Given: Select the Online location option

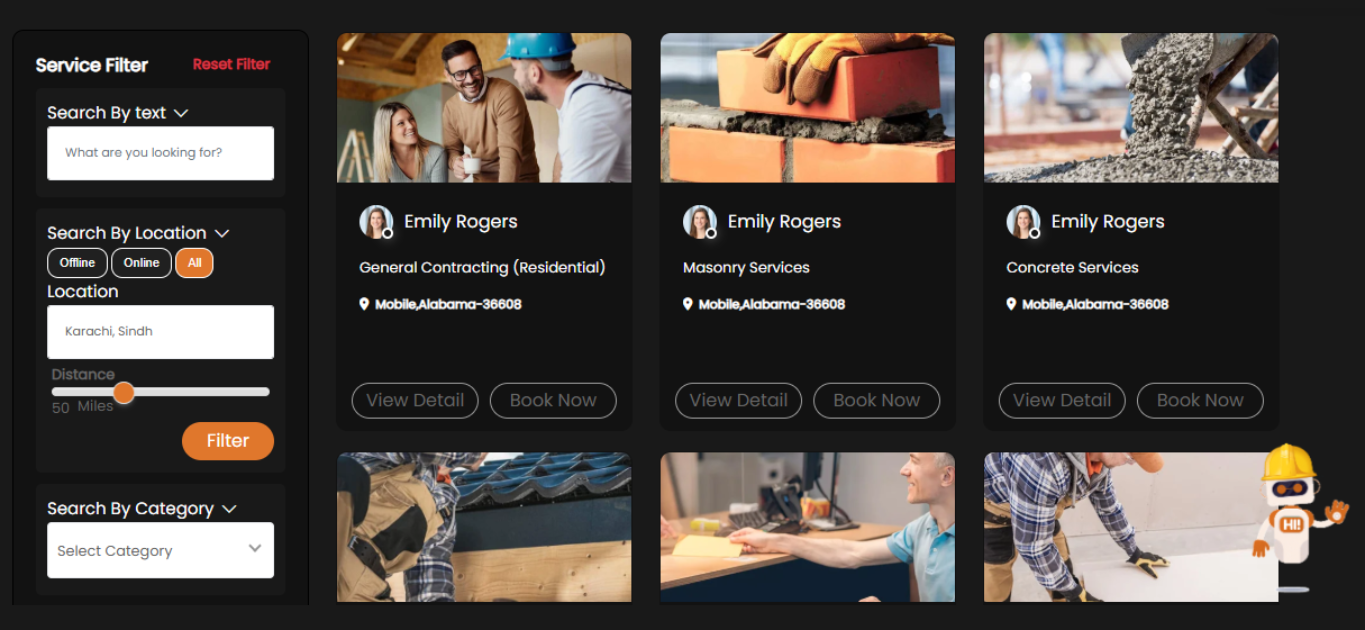Looking at the screenshot, I should pos(141,263).
